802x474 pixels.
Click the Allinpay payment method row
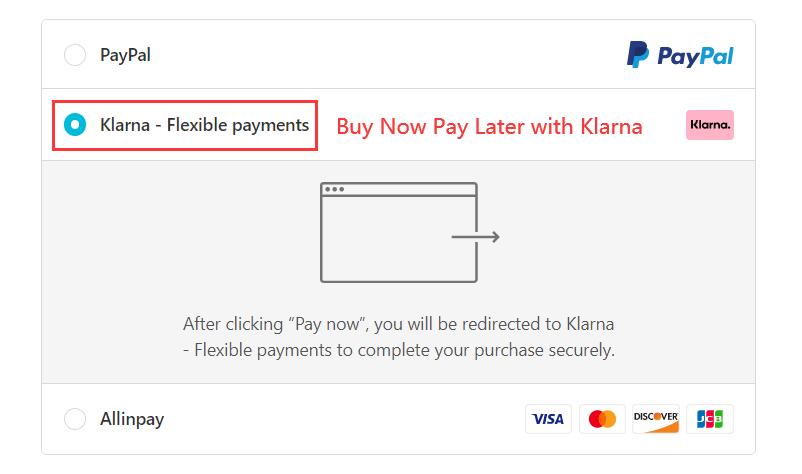click(x=398, y=419)
